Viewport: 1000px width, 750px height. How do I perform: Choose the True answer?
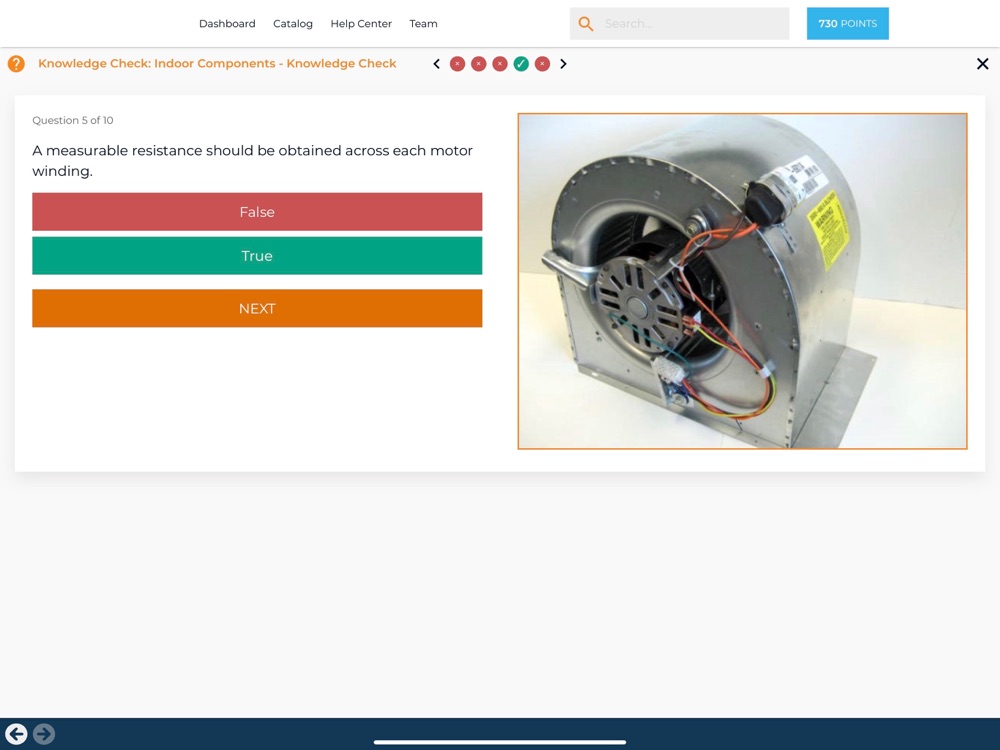pyautogui.click(x=257, y=256)
